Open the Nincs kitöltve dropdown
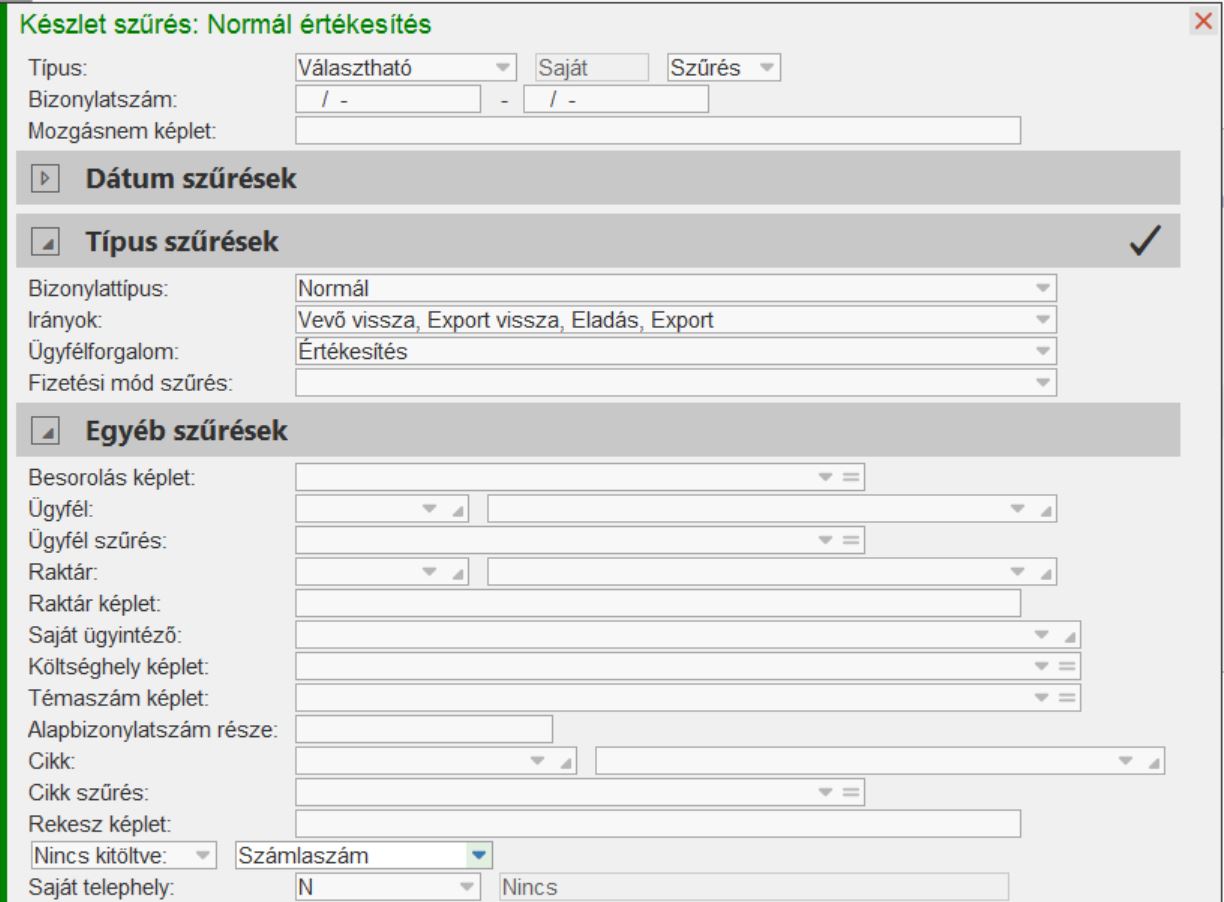Image resolution: width=1224 pixels, height=902 pixels. pos(203,855)
